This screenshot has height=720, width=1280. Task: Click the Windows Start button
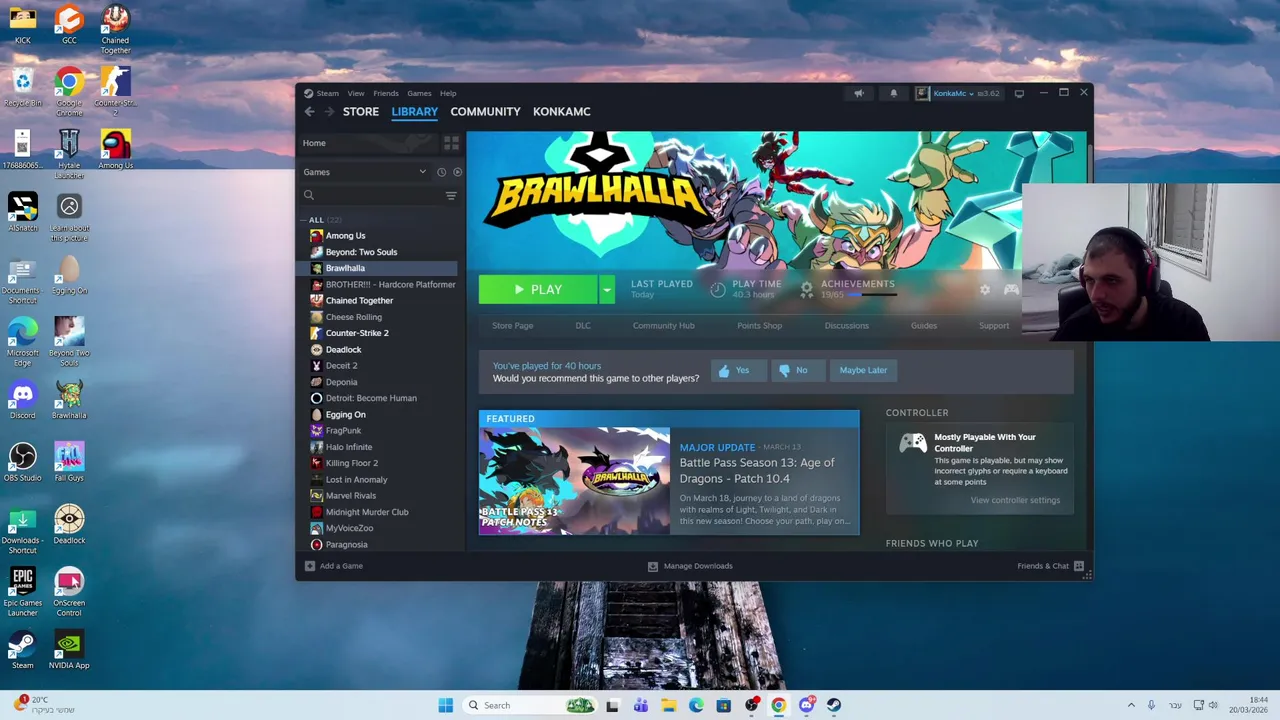(x=445, y=705)
